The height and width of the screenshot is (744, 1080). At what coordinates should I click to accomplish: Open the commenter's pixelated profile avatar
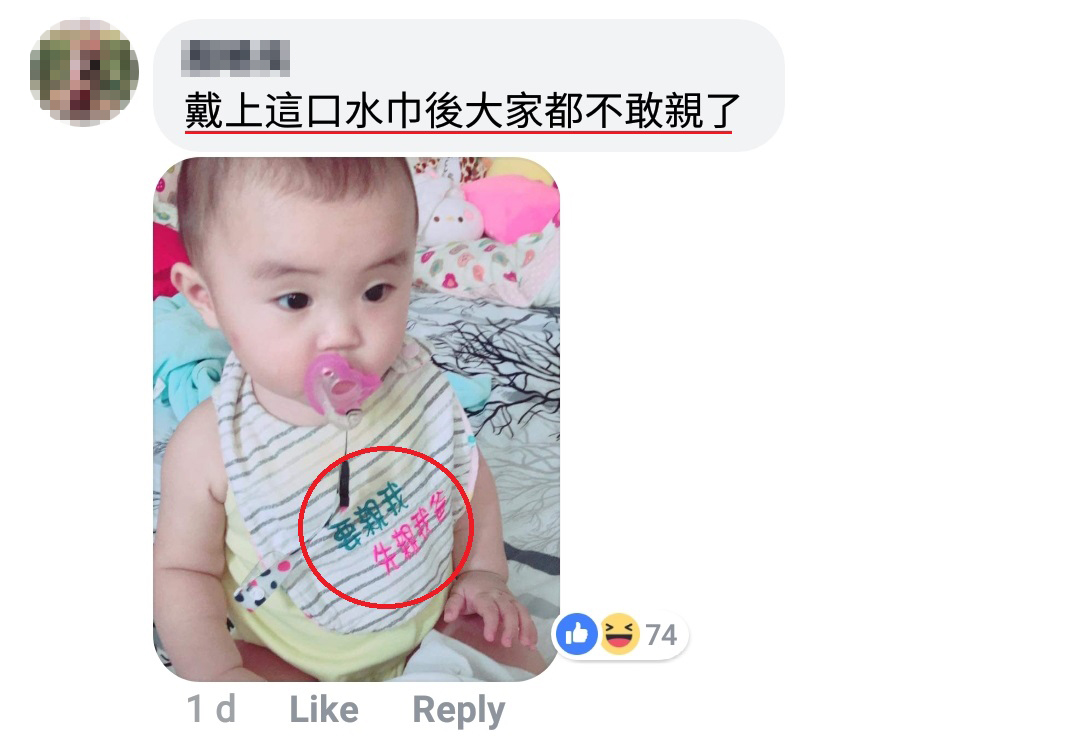pyautogui.click(x=84, y=72)
